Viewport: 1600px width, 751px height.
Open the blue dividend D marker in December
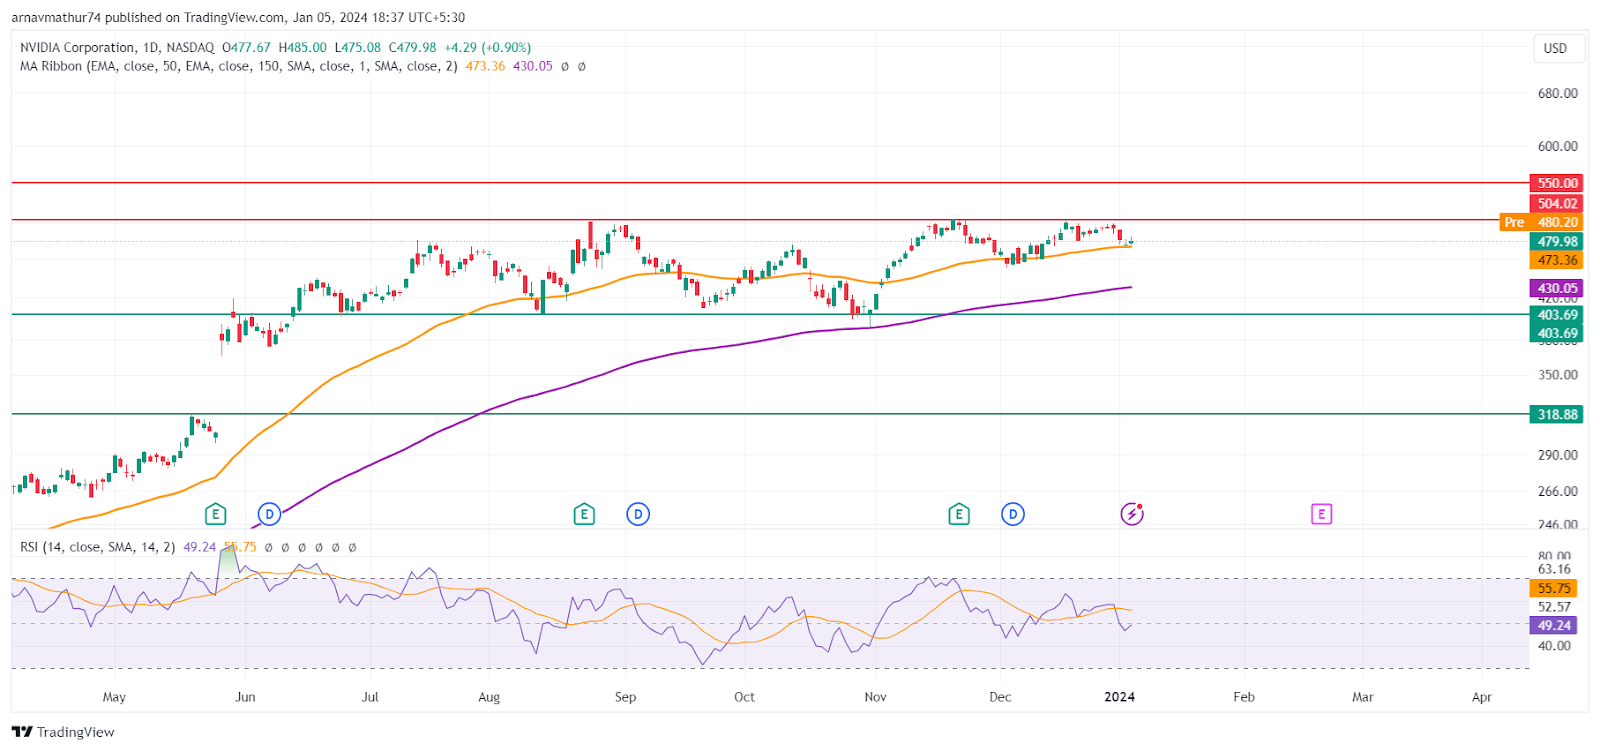[x=1013, y=514]
